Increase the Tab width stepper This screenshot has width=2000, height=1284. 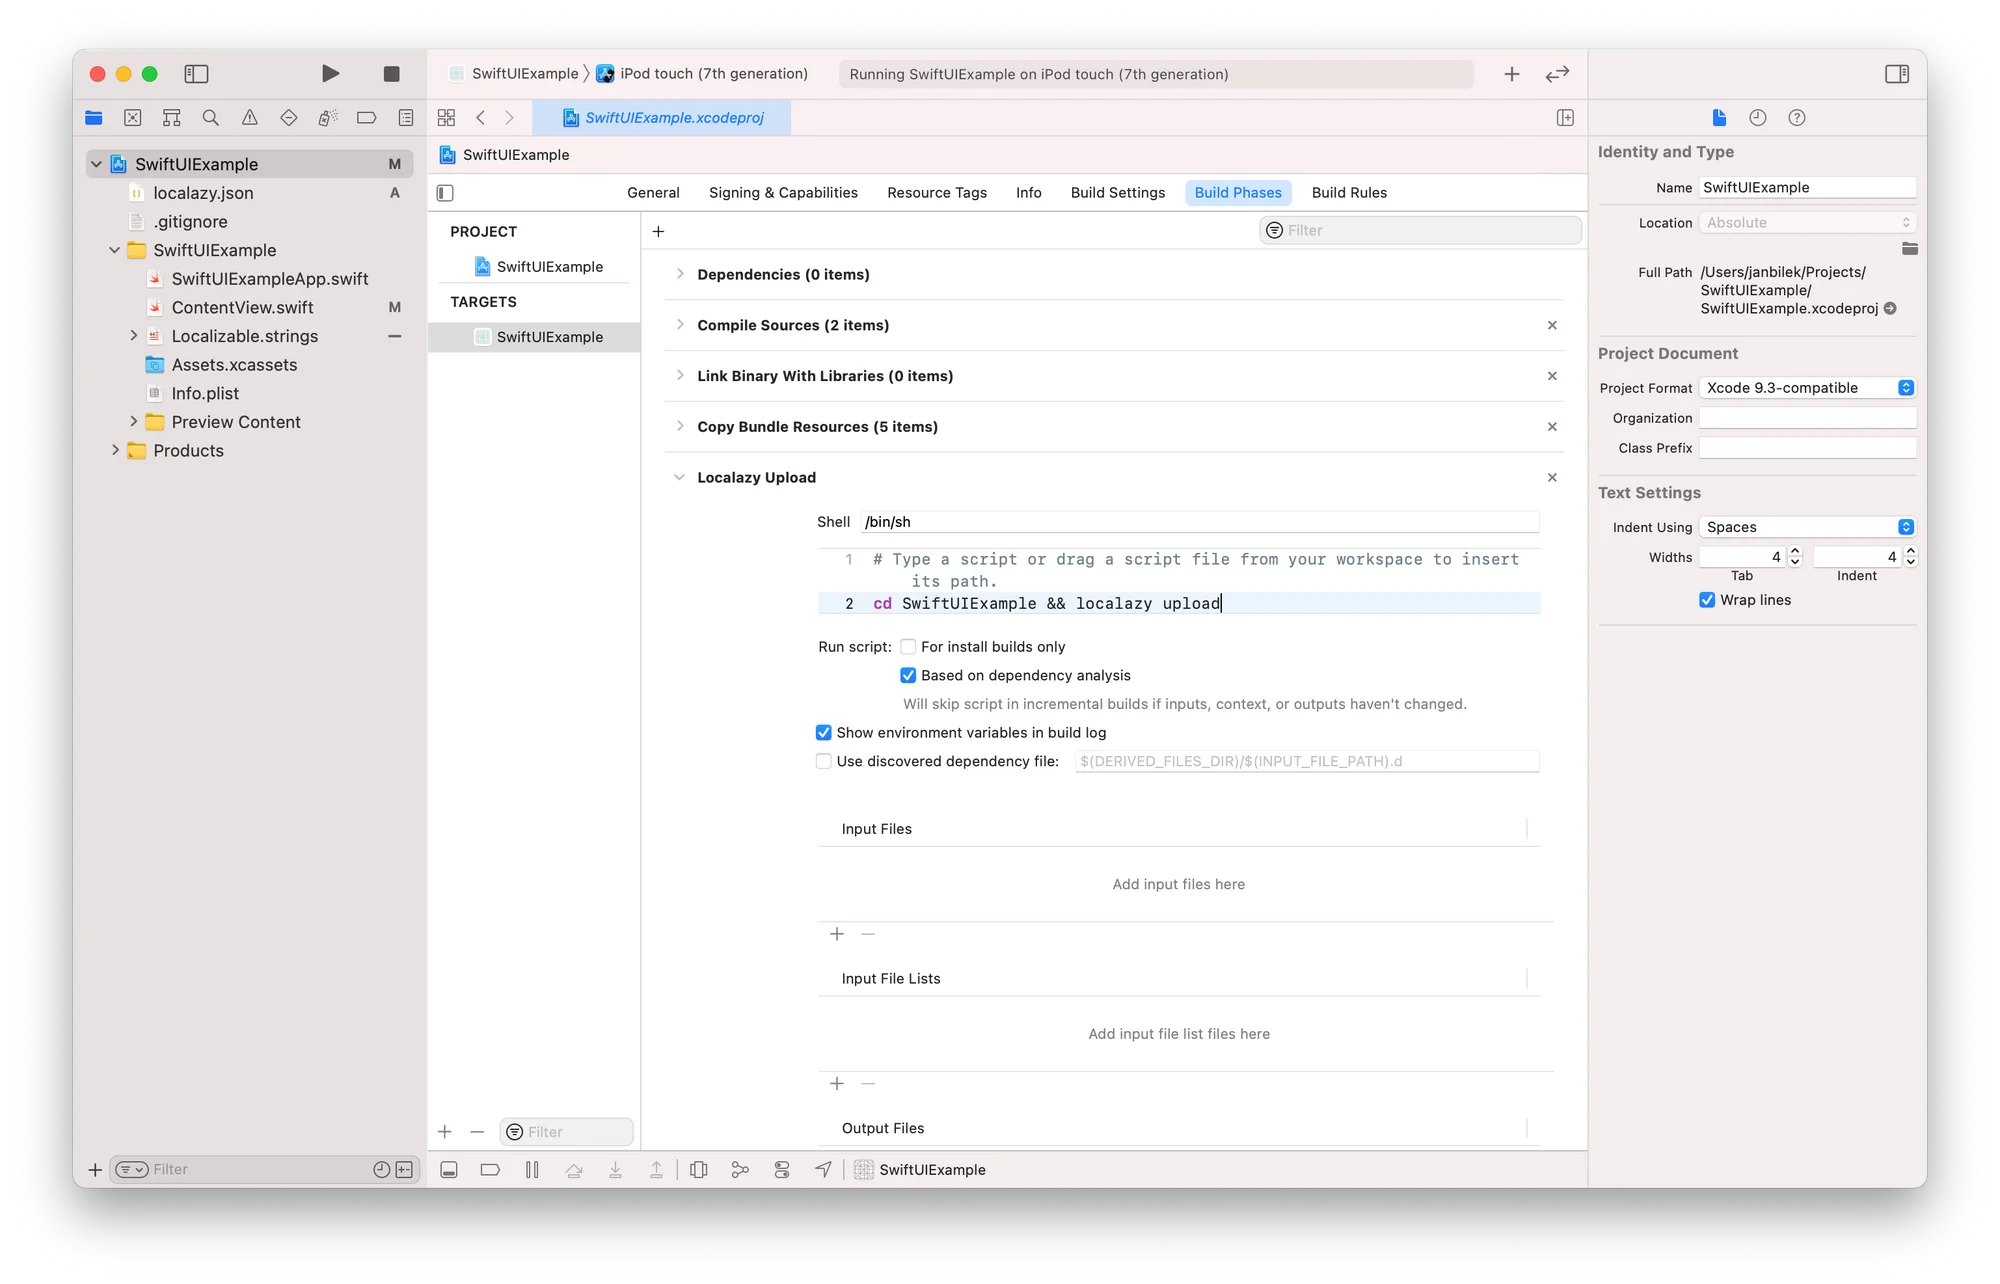click(1795, 552)
